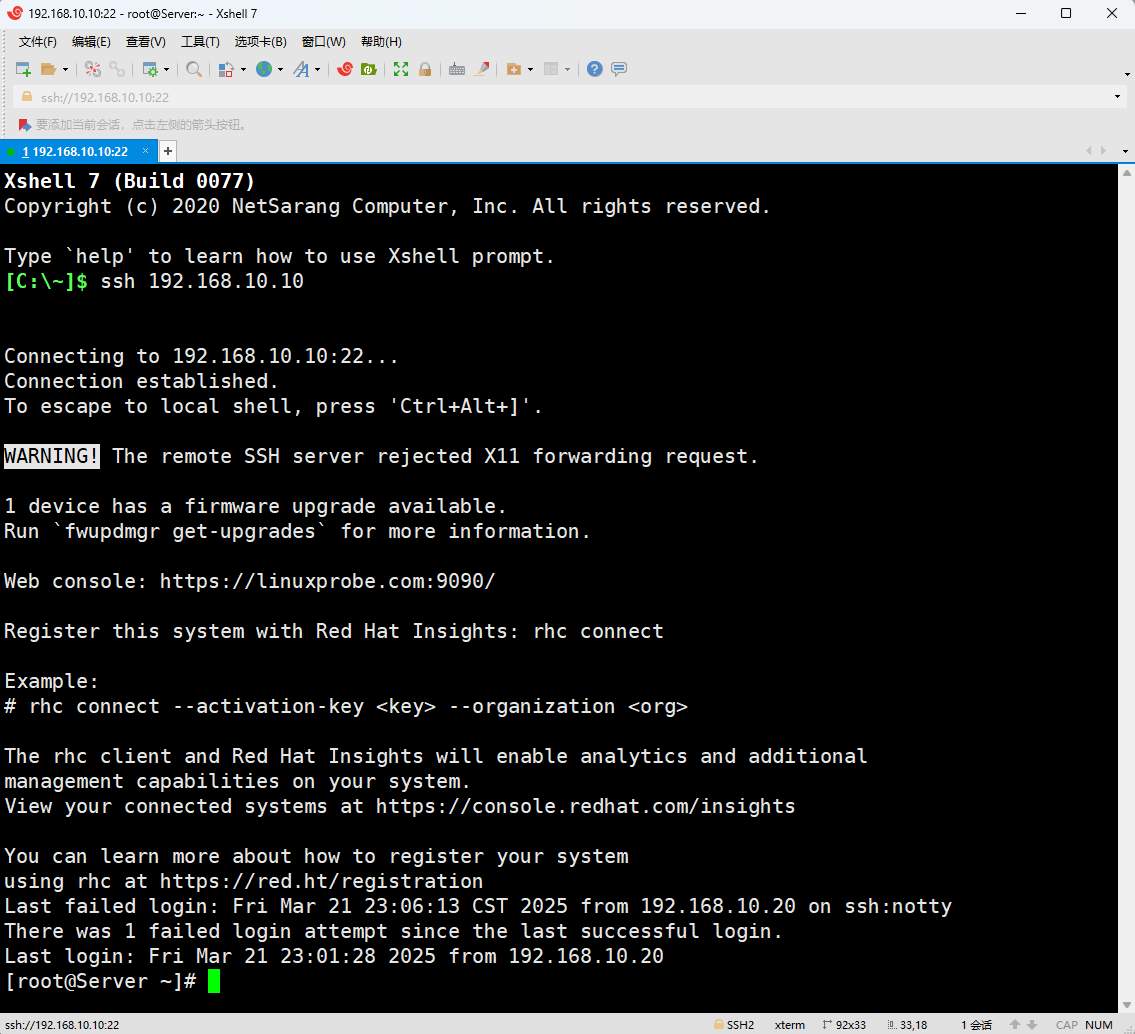This screenshot has width=1135, height=1034.
Task: Click the lock screen padlock icon
Action: 425,69
